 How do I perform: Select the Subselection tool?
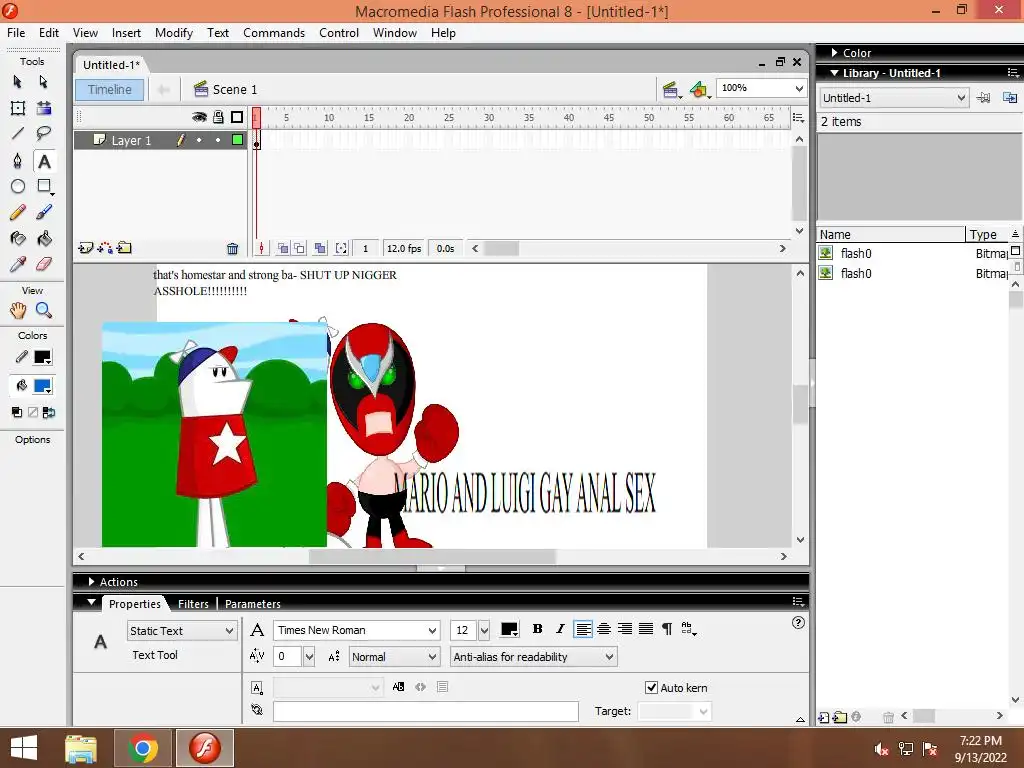pos(44,82)
